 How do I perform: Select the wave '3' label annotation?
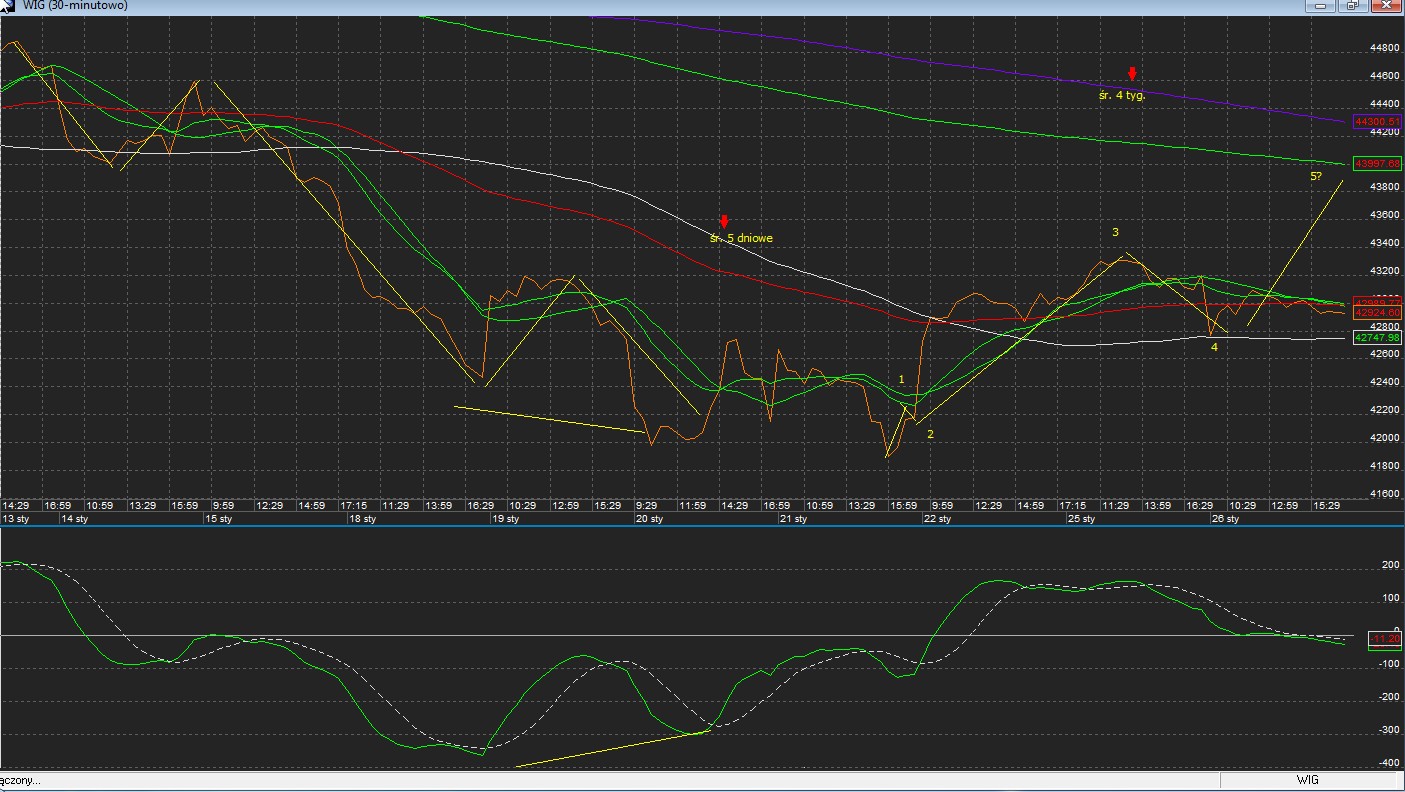tap(1115, 233)
